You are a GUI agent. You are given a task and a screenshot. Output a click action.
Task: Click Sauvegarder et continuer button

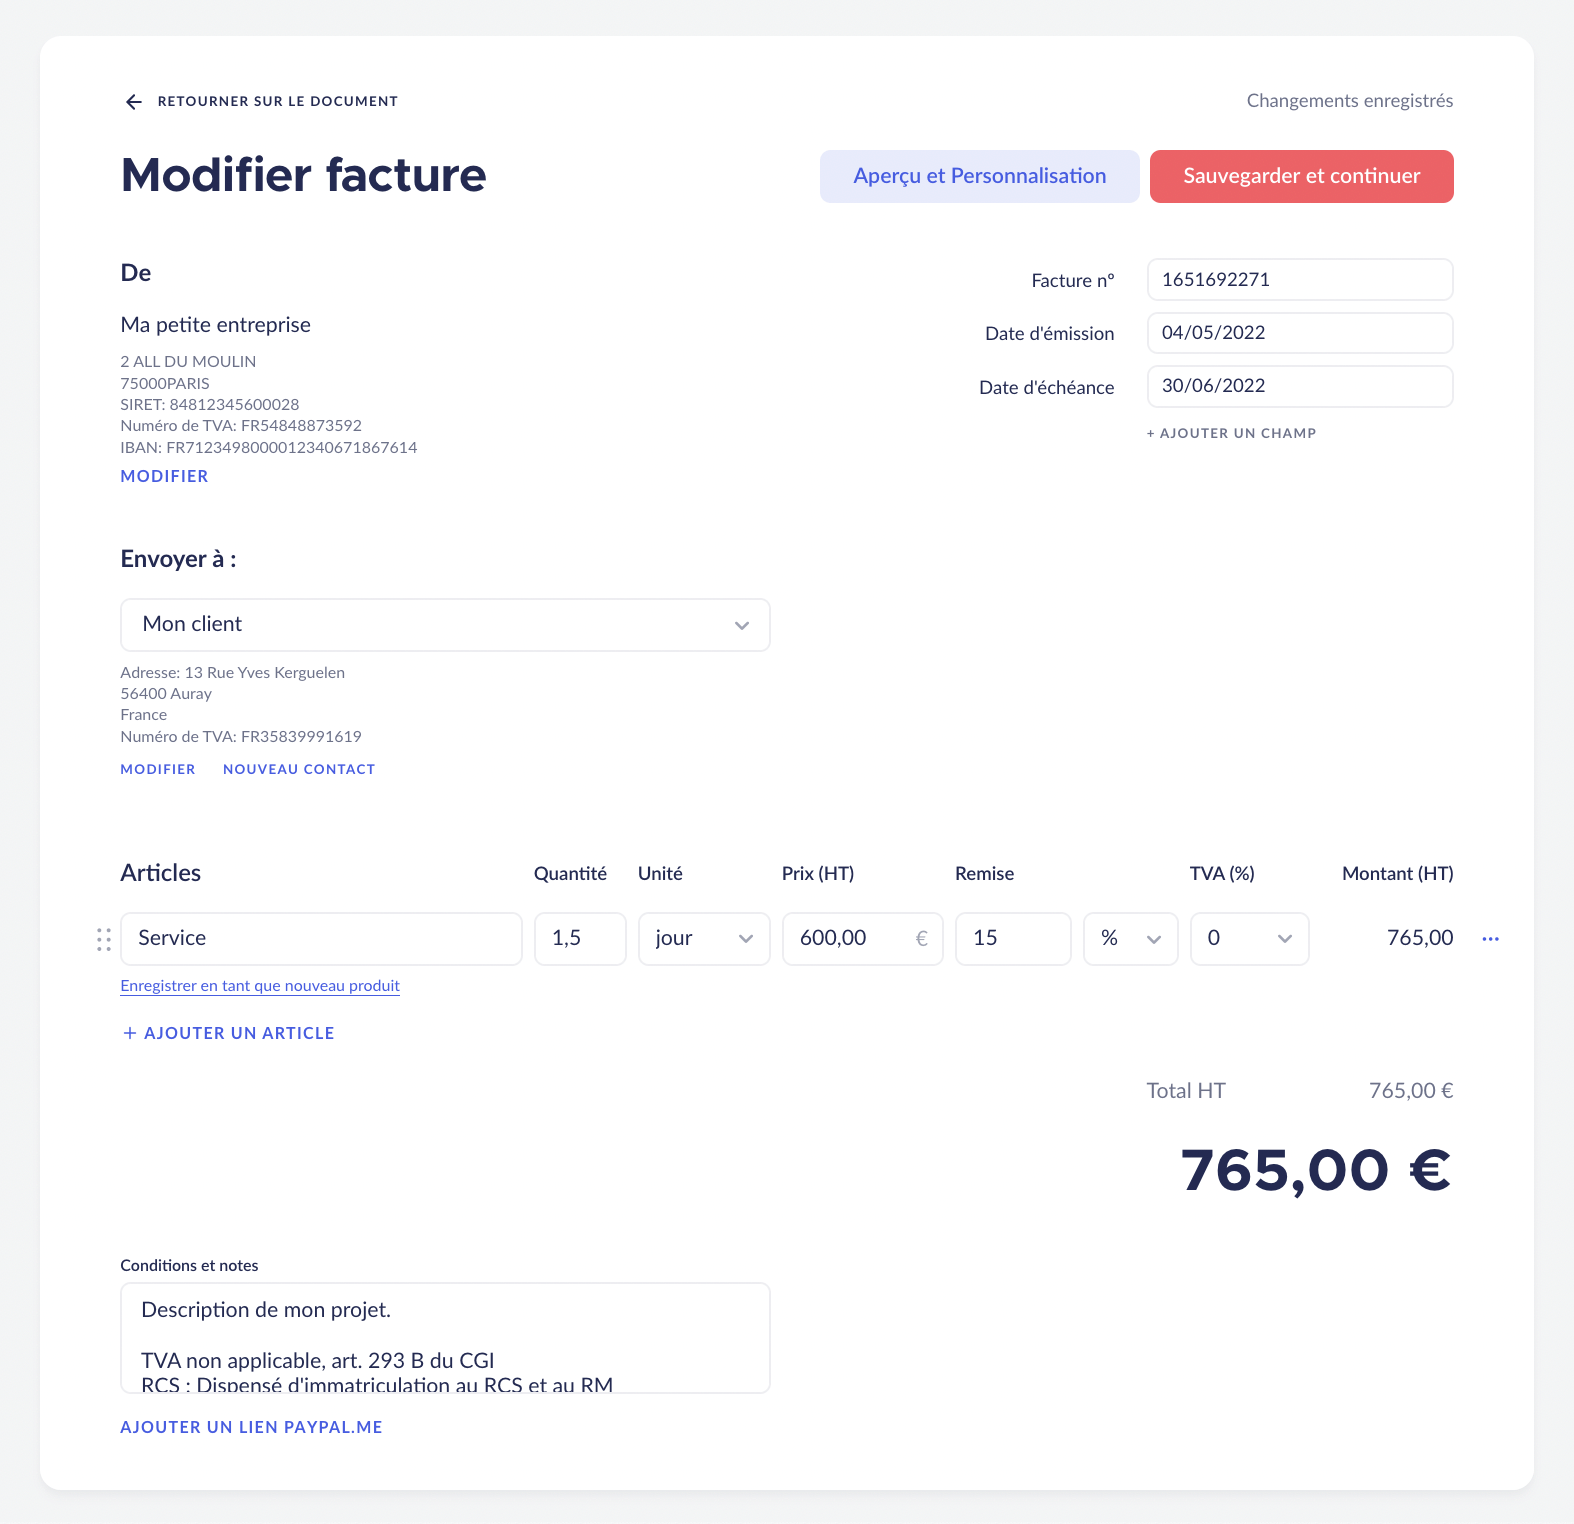click(x=1301, y=177)
